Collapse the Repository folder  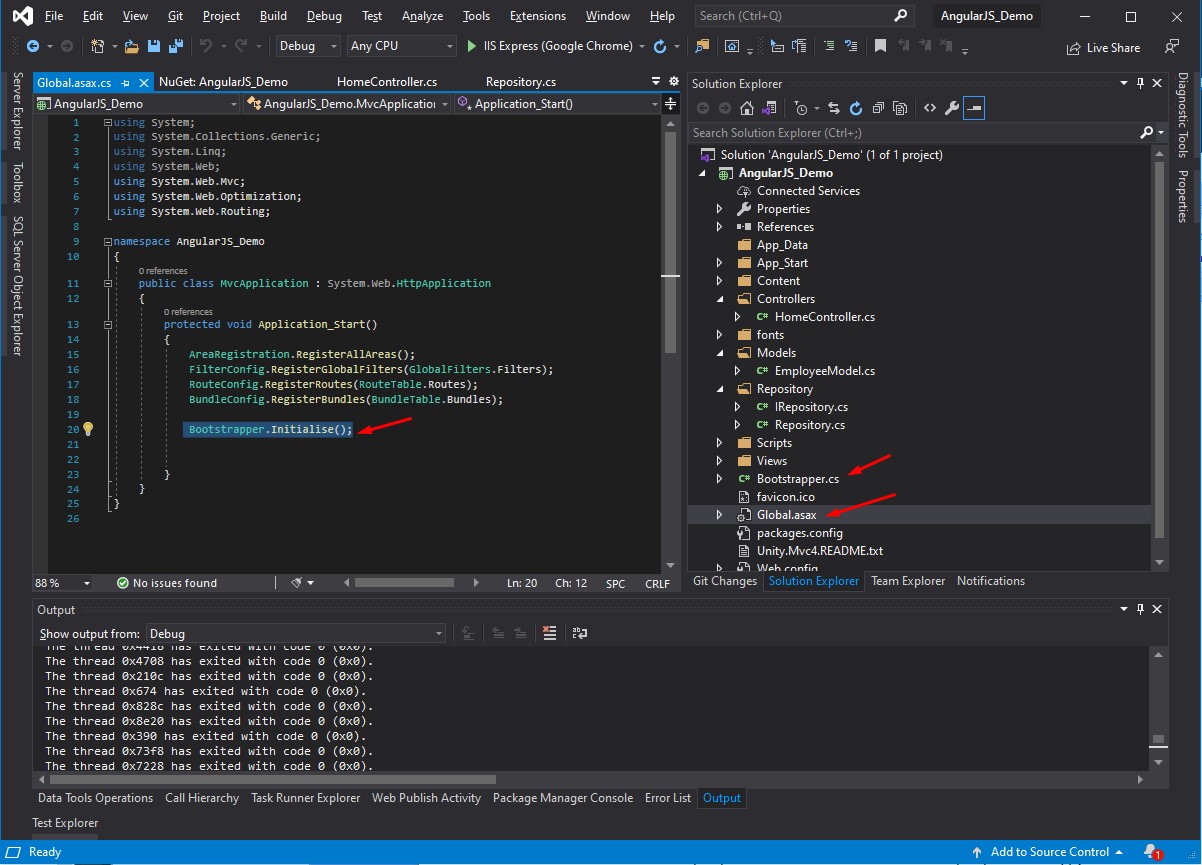point(721,388)
